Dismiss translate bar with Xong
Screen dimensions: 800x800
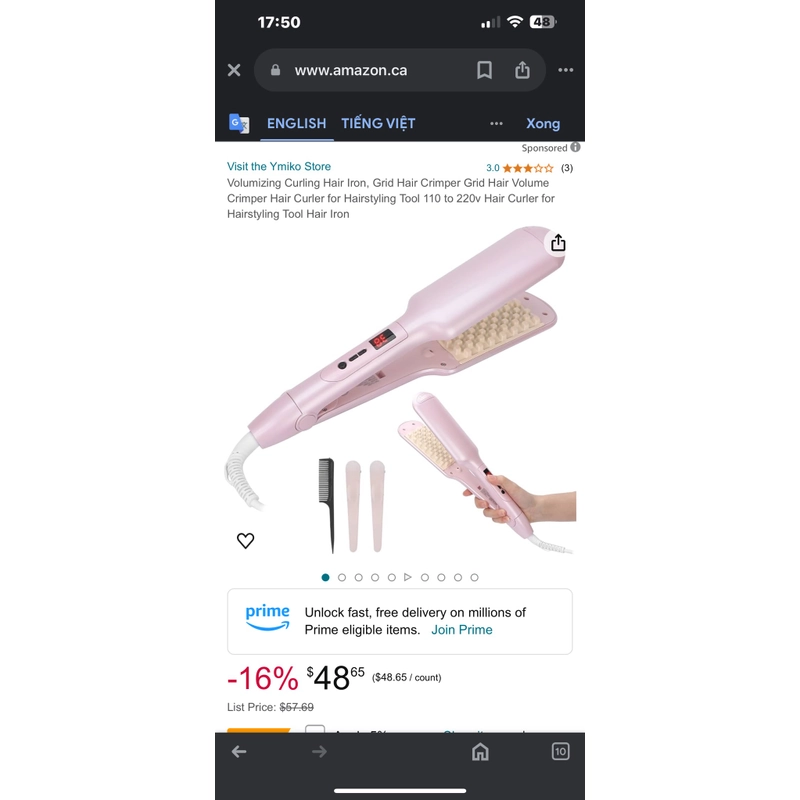pyautogui.click(x=543, y=123)
